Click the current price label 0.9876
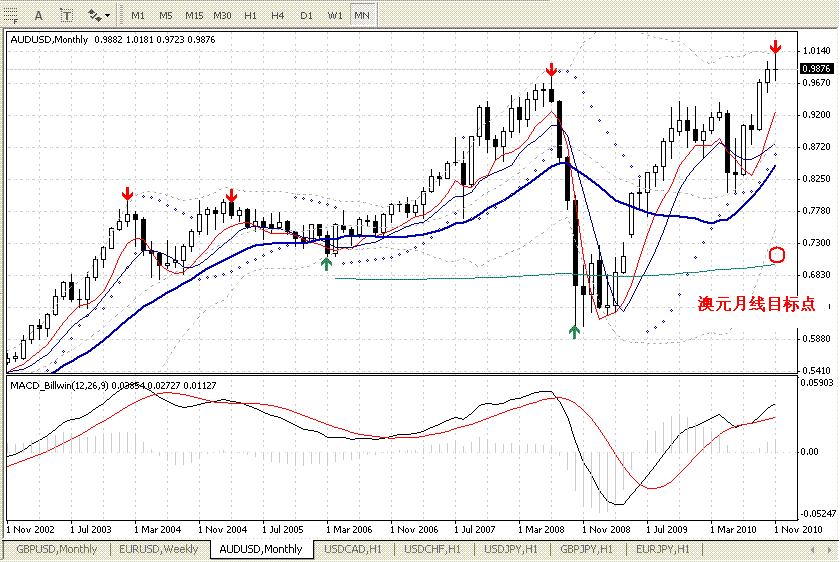840x562 pixels. point(816,68)
